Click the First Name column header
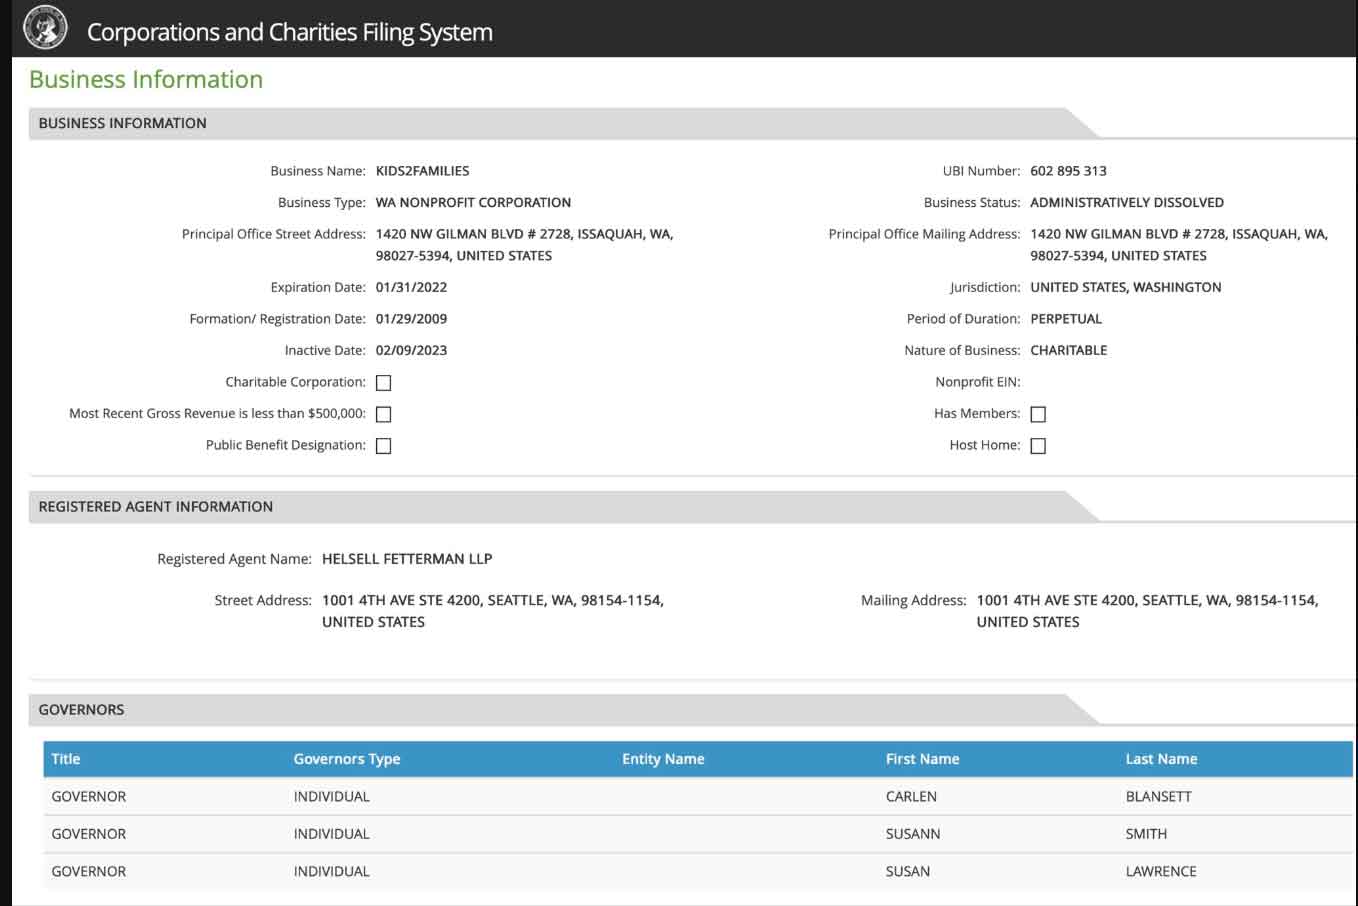The image size is (1358, 906). click(921, 759)
